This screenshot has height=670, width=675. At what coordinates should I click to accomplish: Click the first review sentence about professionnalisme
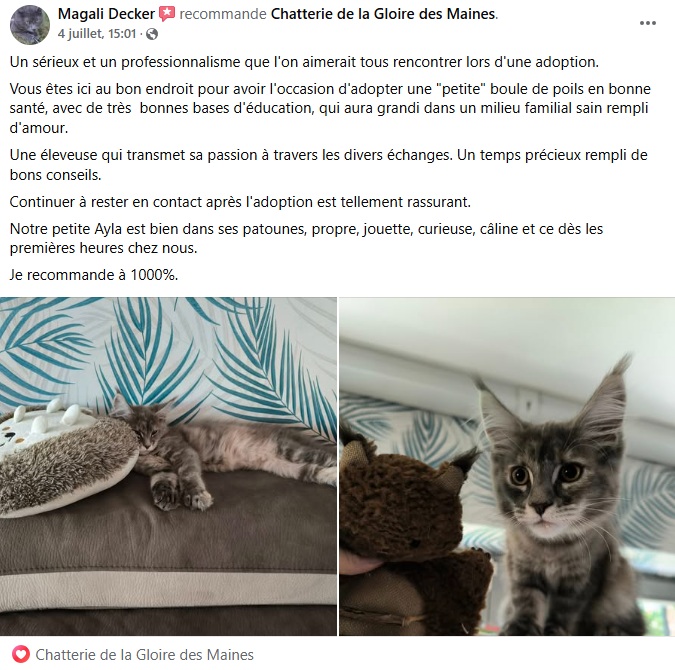tap(304, 62)
